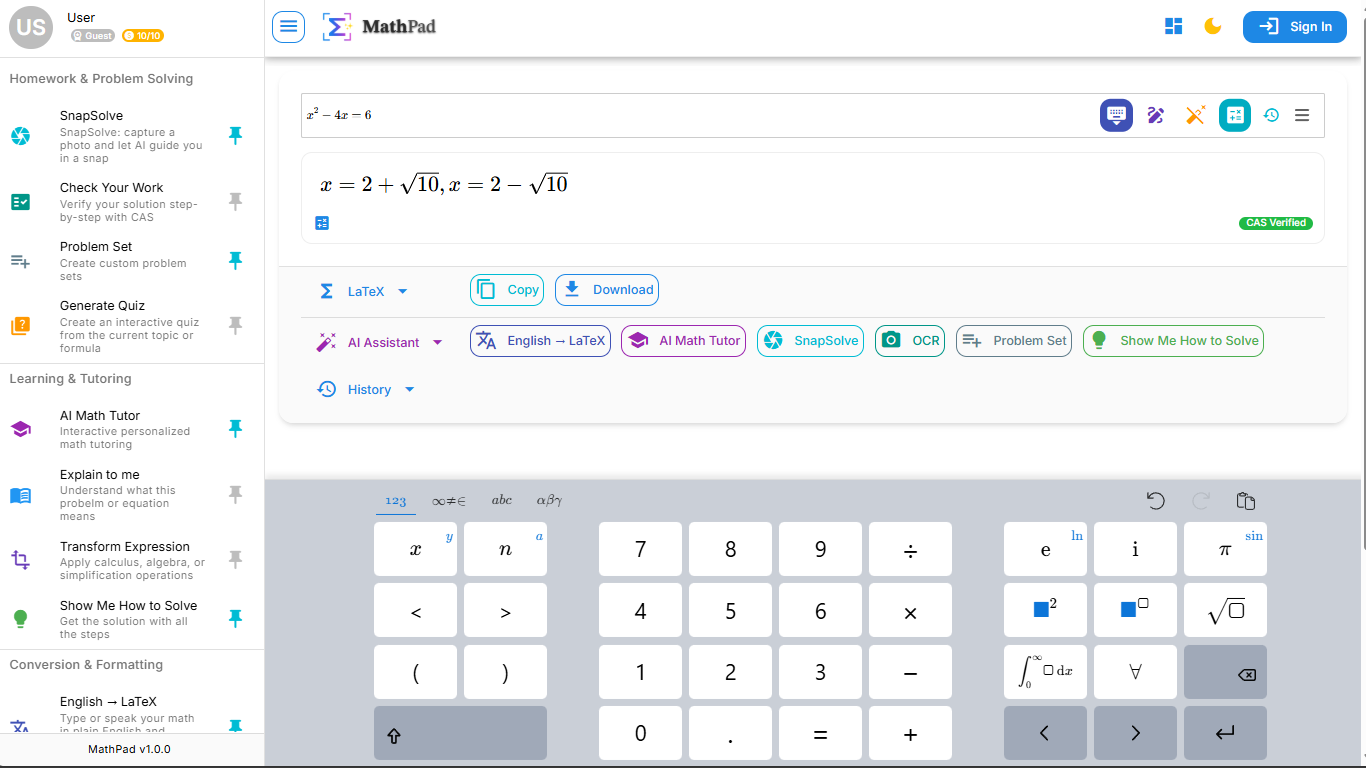Click the Download button
This screenshot has width=1366, height=768.
607,290
